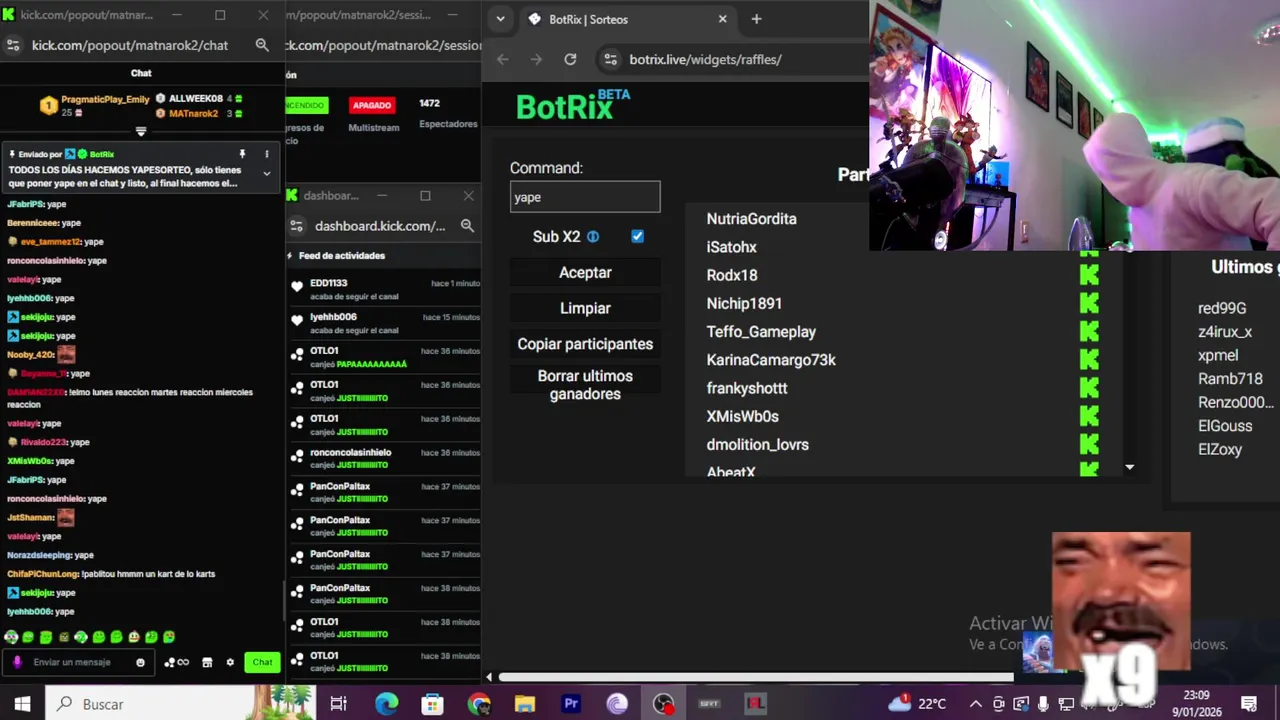Image resolution: width=1280 pixels, height=720 pixels.
Task: View site information for botrix.live
Action: pos(611,59)
